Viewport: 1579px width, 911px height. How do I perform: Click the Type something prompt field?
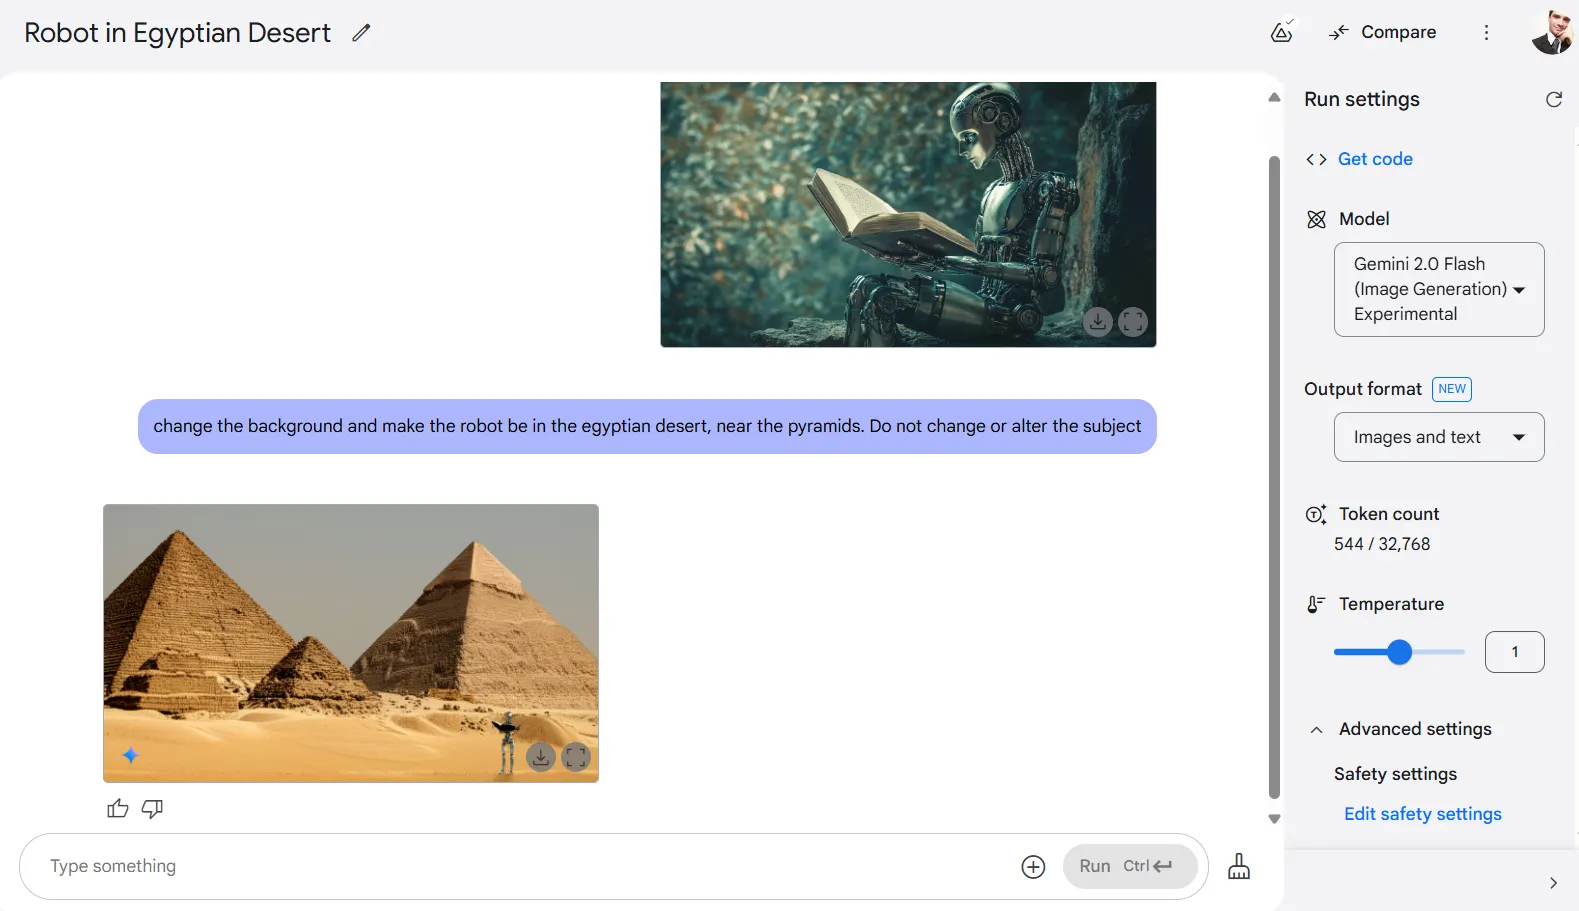(x=520, y=866)
